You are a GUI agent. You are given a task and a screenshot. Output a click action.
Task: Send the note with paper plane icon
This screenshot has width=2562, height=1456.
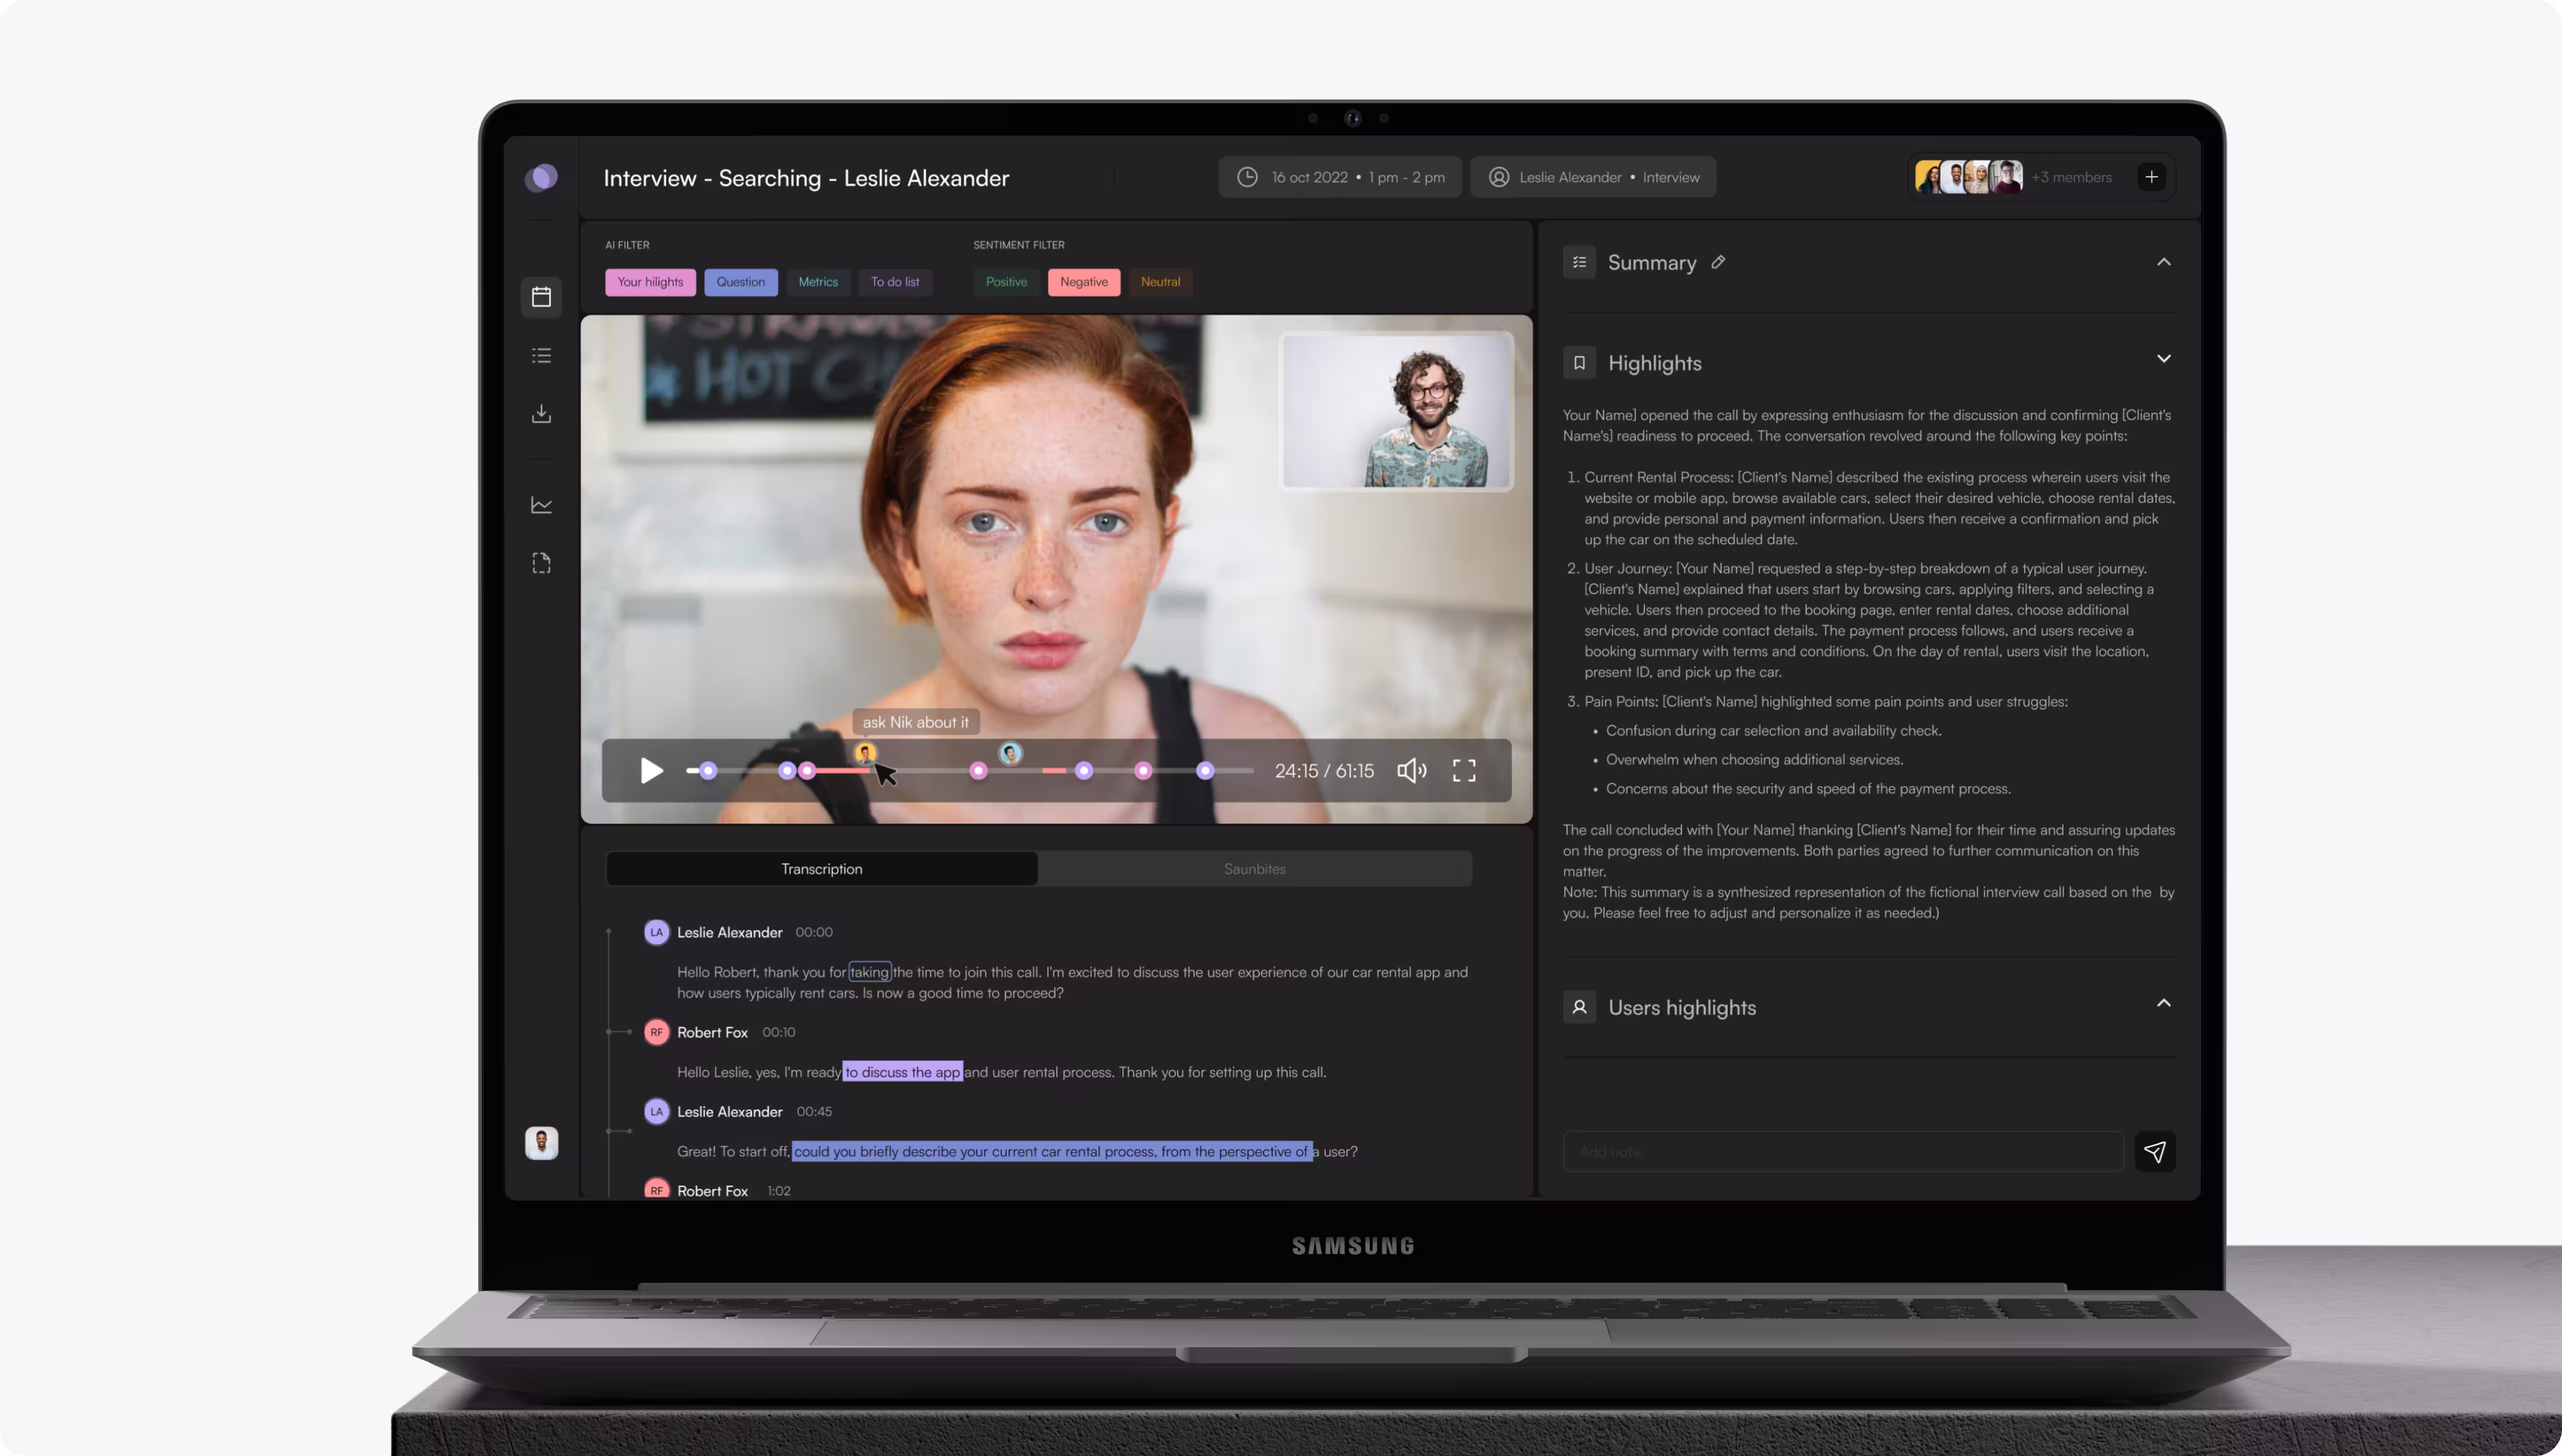point(2155,1152)
